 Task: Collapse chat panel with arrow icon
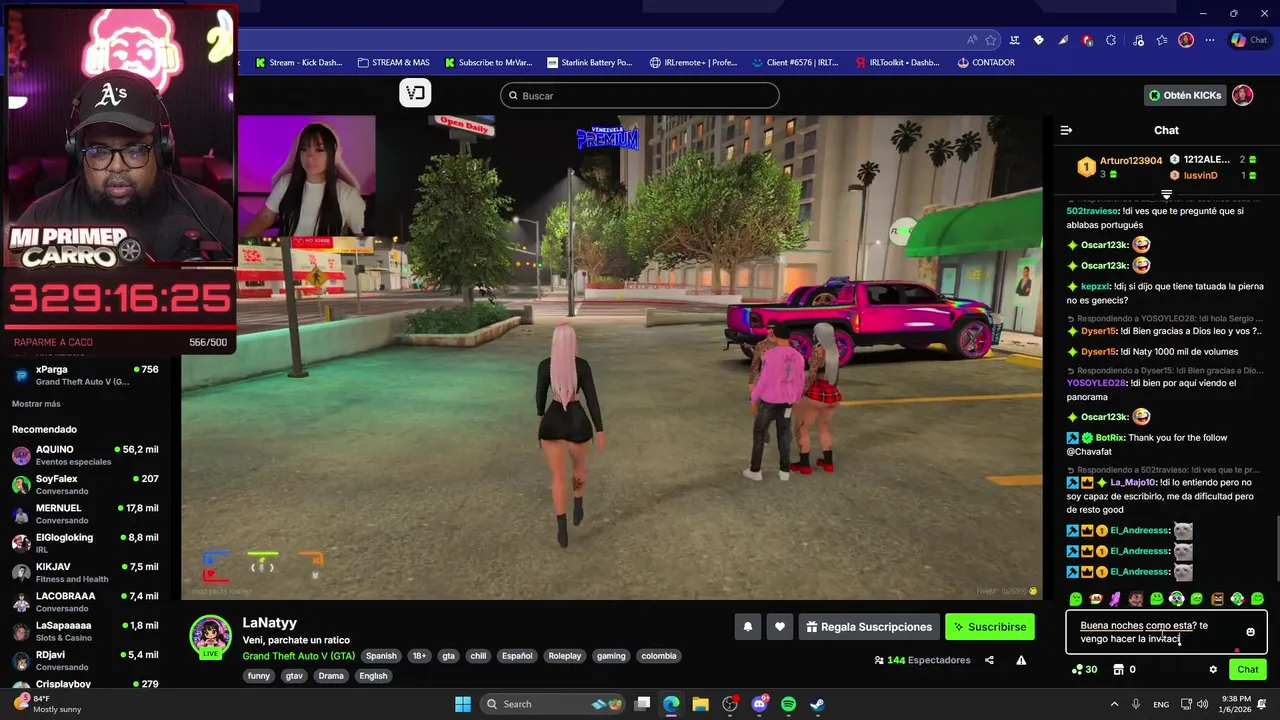[1066, 130]
